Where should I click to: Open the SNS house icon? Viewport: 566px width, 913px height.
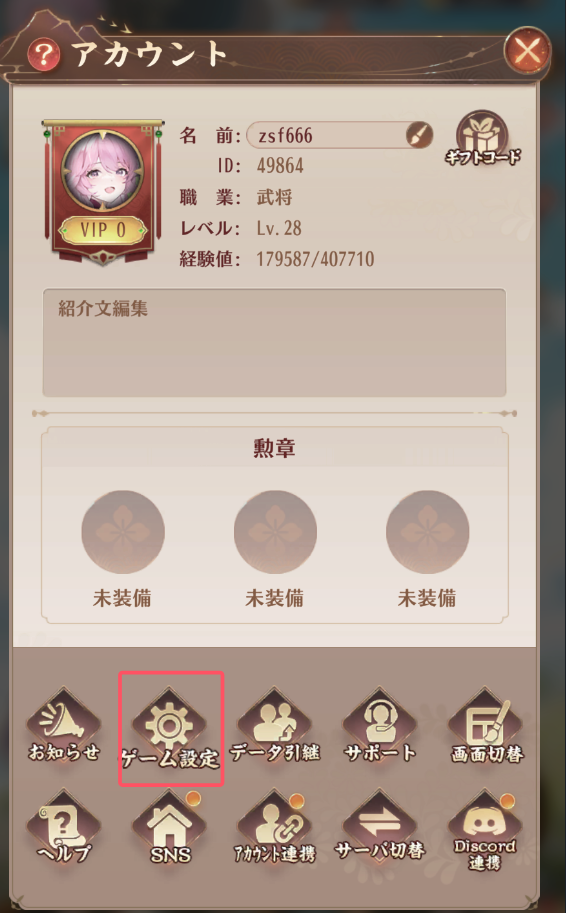coord(169,828)
